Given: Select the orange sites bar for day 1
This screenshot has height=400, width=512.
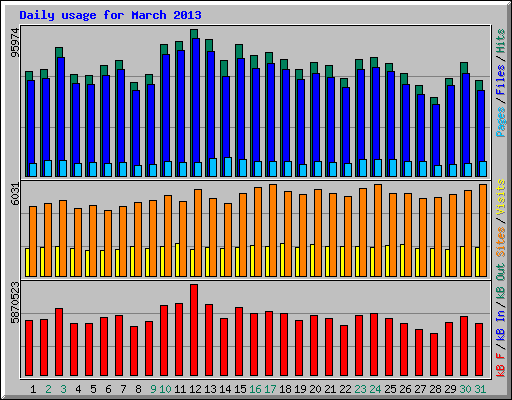Looking at the screenshot, I should (33, 241).
